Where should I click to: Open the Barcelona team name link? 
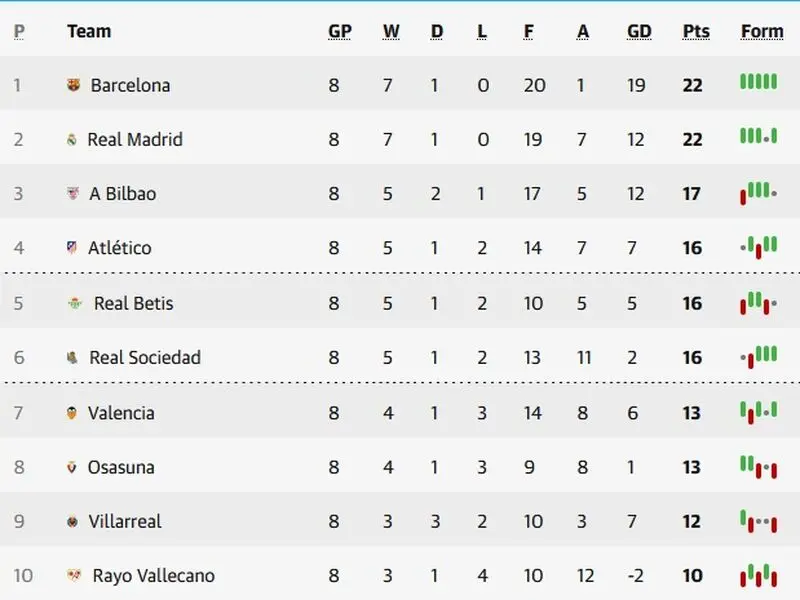(130, 85)
